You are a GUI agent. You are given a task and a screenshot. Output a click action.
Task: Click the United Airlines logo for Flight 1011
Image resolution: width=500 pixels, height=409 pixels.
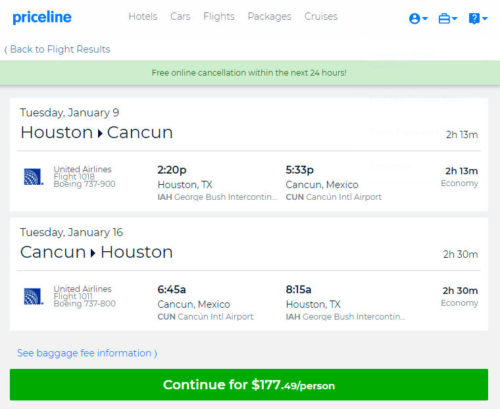pyautogui.click(x=34, y=296)
